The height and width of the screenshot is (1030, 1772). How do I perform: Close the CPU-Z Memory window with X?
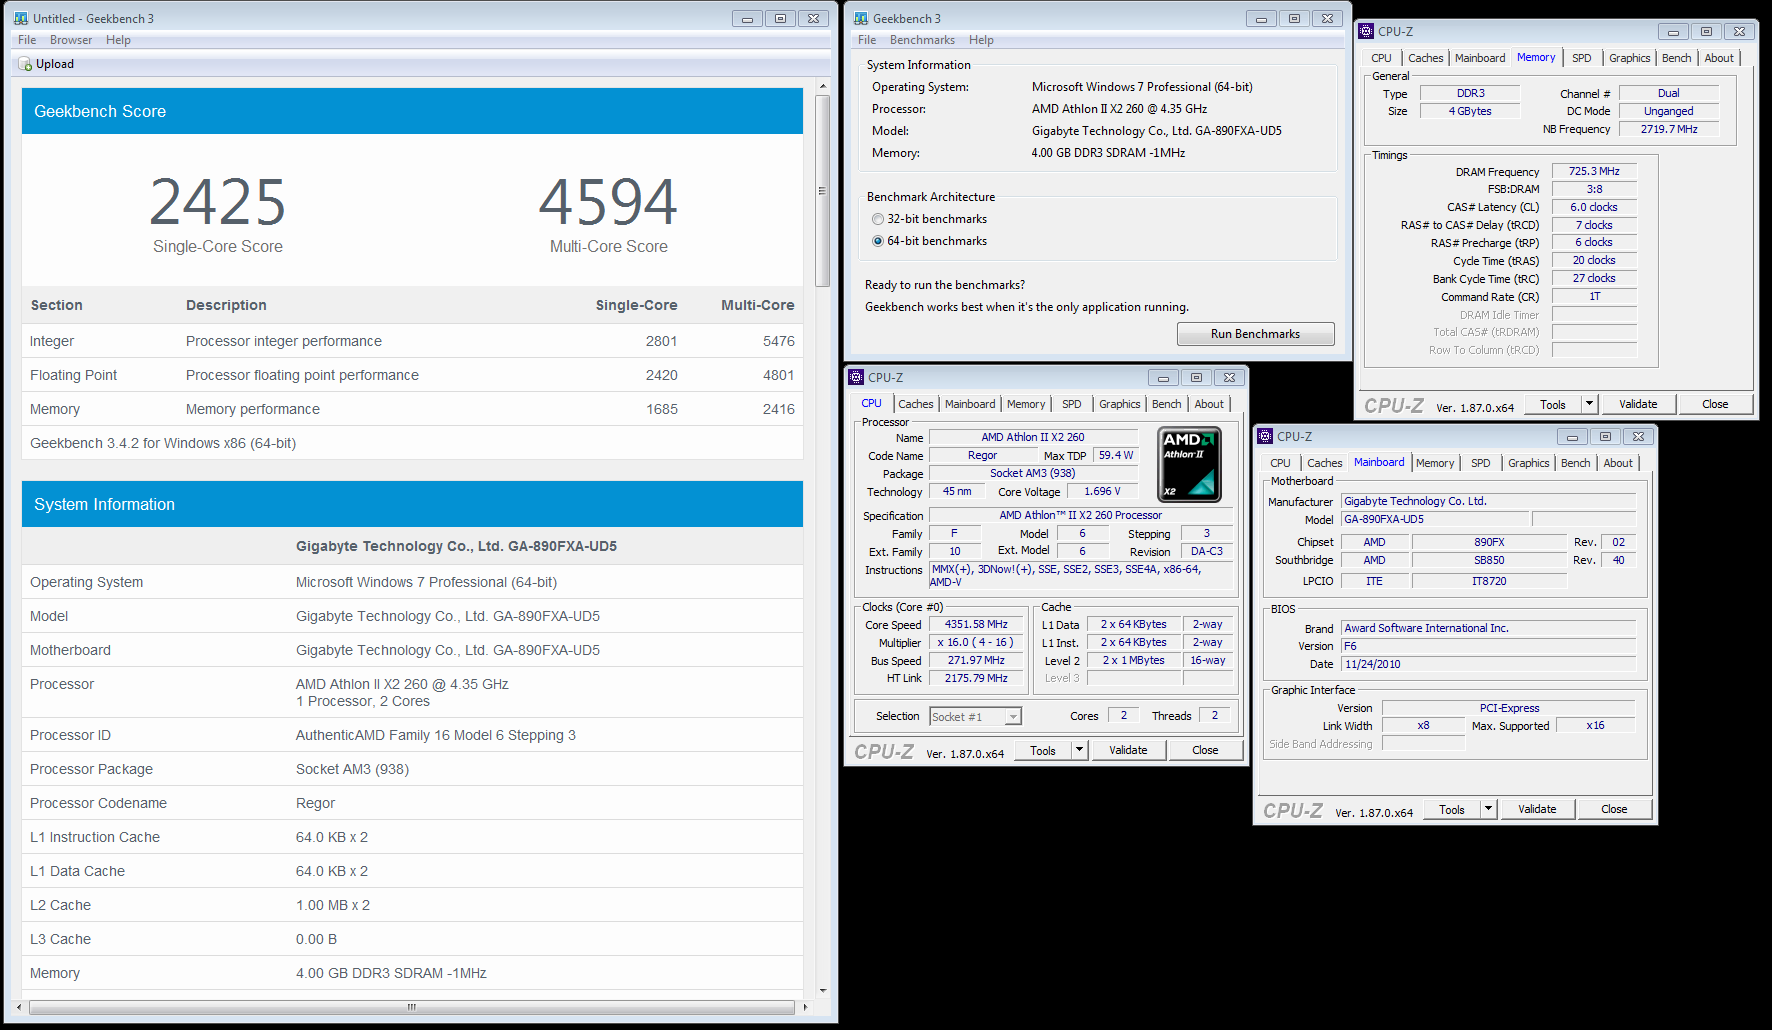pos(1739,31)
